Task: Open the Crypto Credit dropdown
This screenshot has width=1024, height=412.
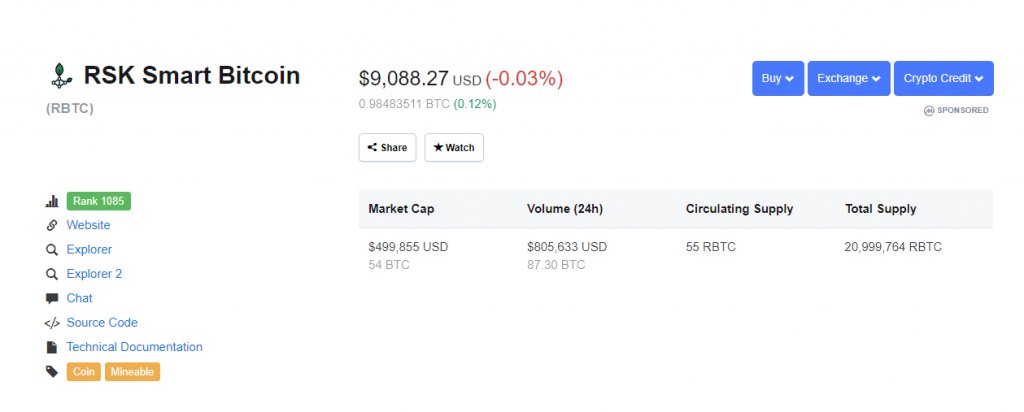Action: 943,78
